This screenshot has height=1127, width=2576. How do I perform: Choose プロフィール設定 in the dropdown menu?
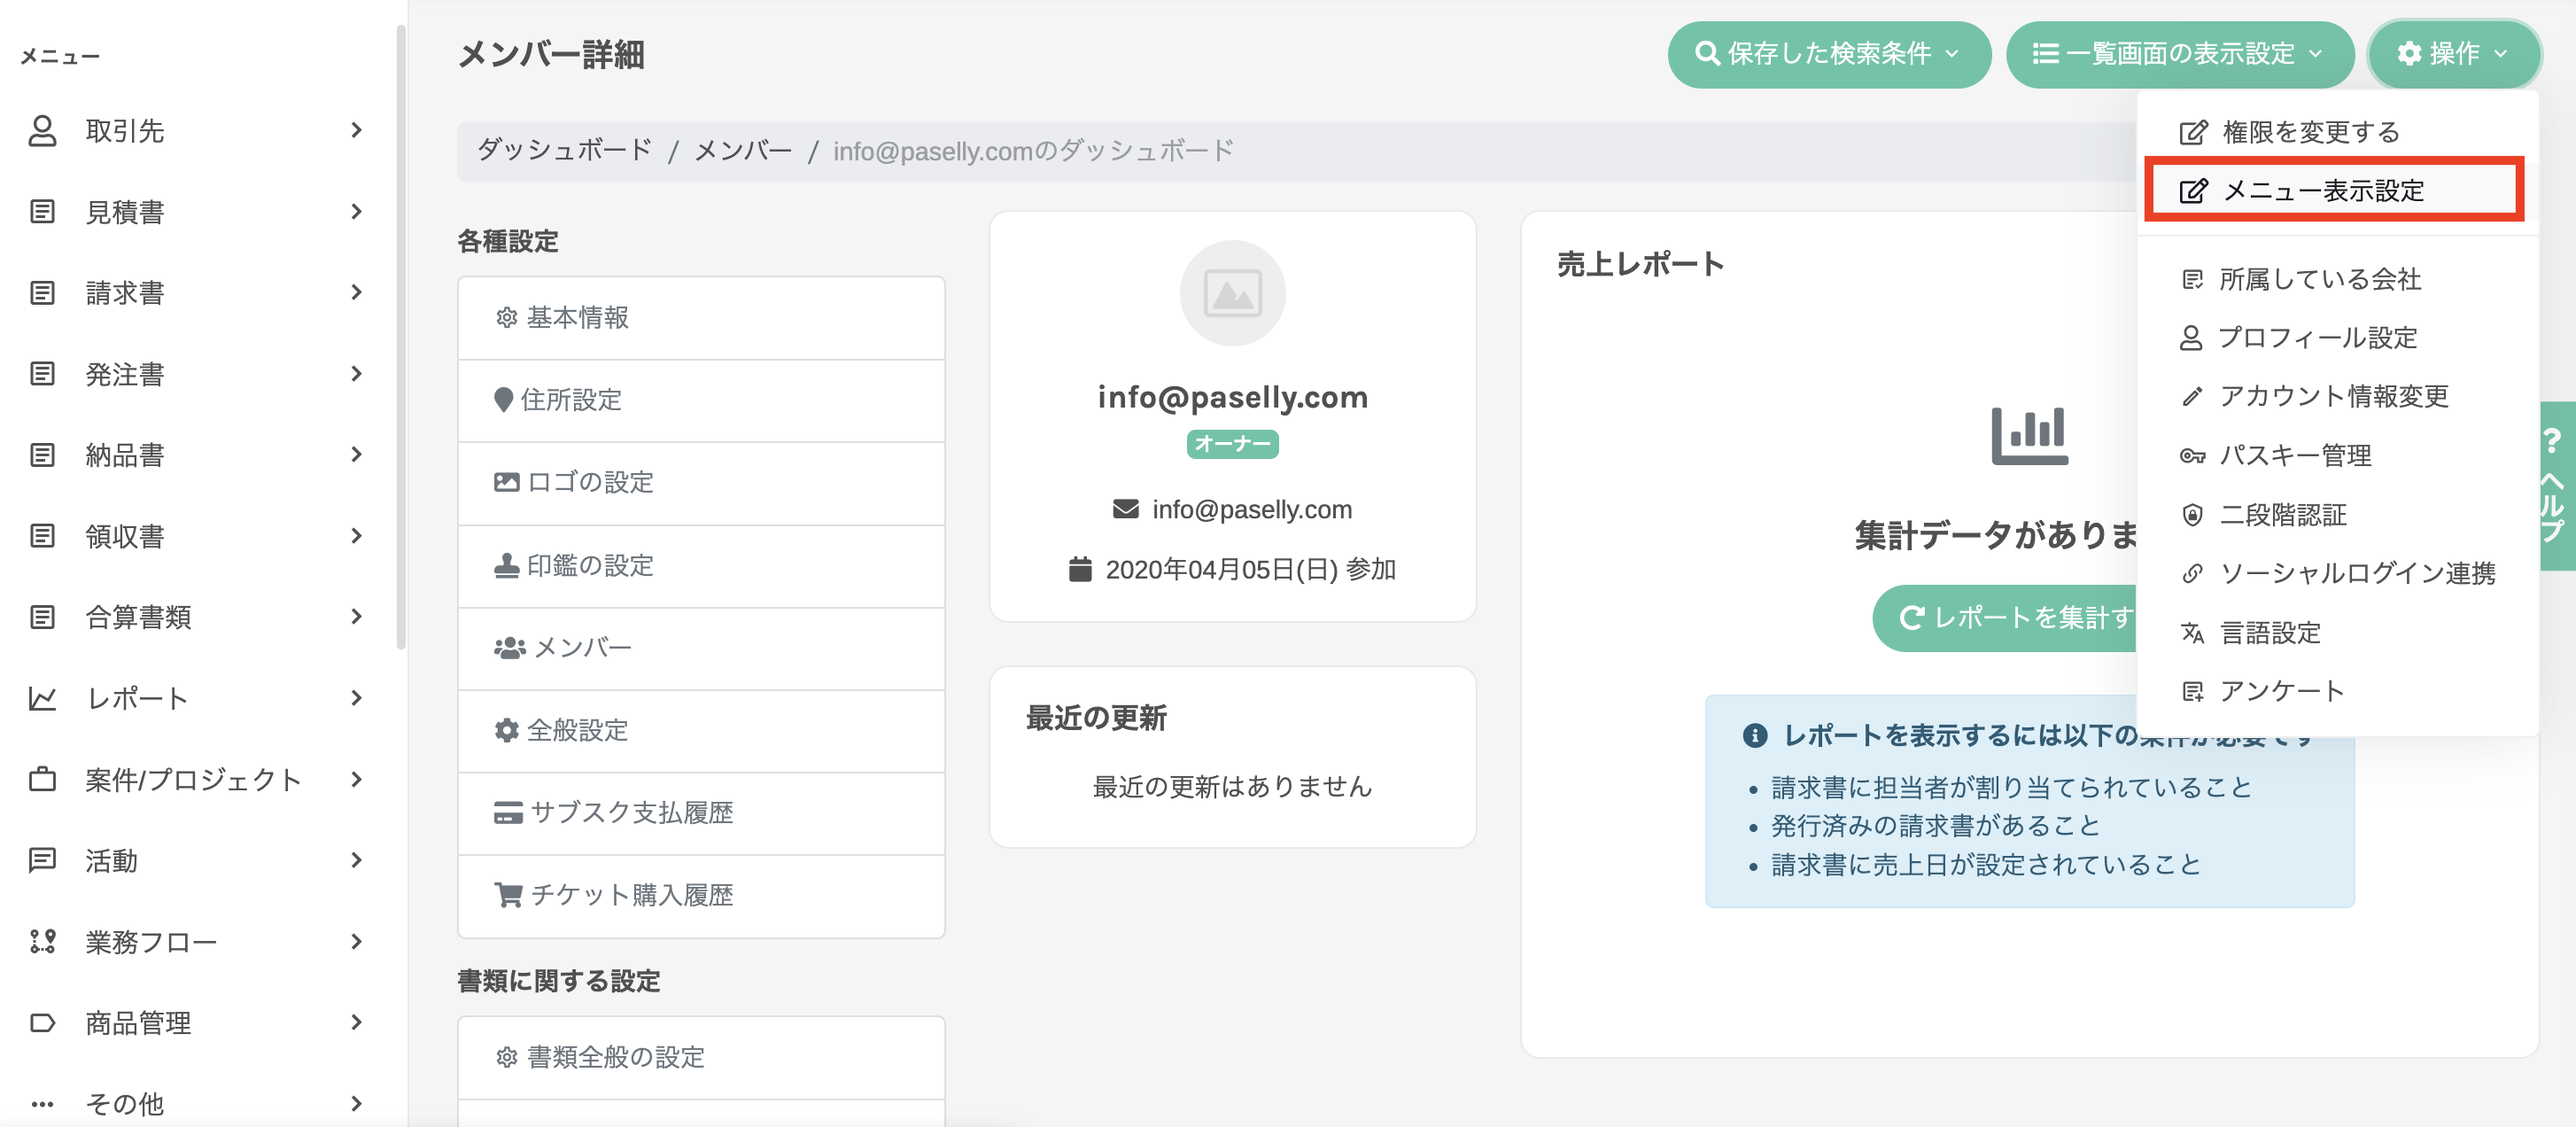coord(2337,338)
